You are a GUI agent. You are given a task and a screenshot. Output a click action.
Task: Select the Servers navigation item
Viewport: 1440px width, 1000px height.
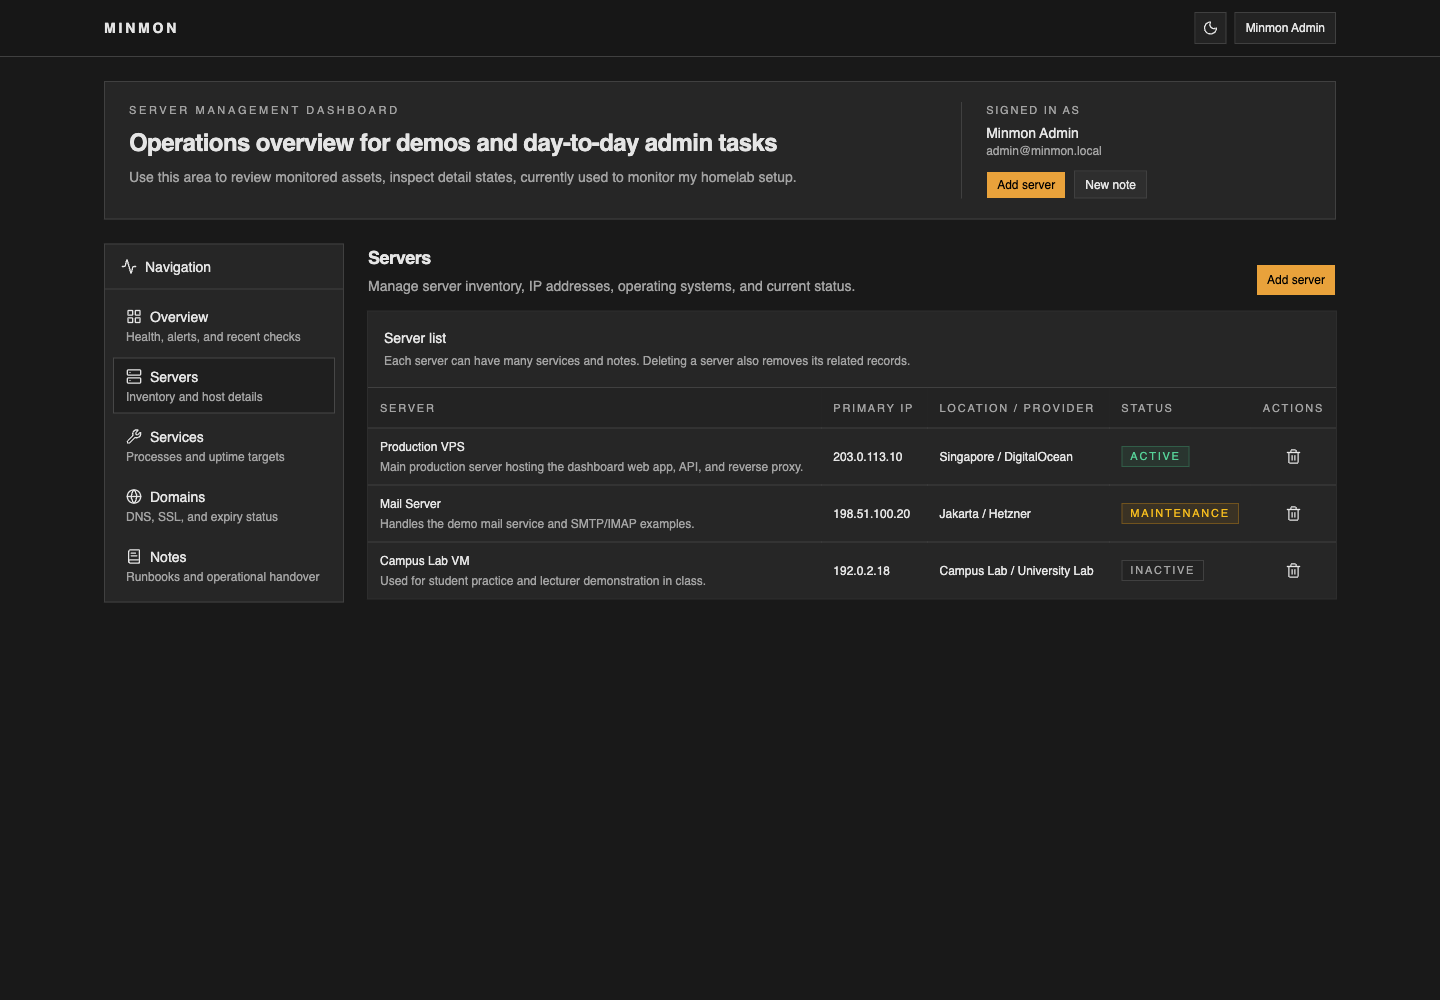(x=224, y=386)
